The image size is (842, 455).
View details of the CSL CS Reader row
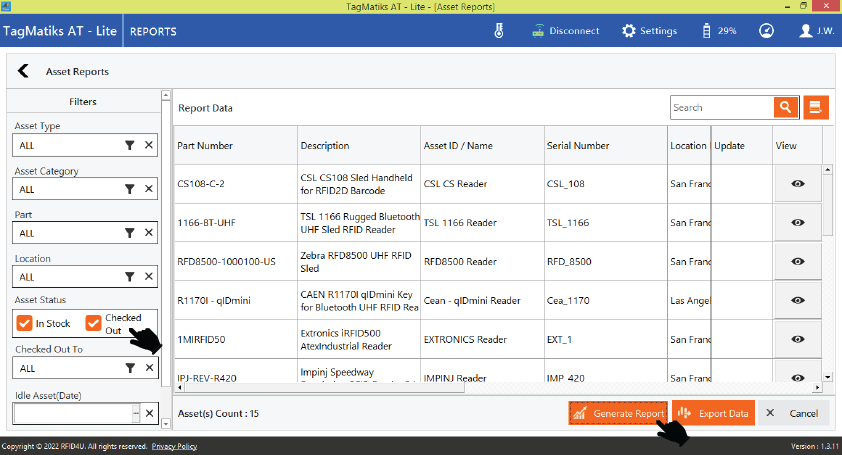(x=797, y=183)
